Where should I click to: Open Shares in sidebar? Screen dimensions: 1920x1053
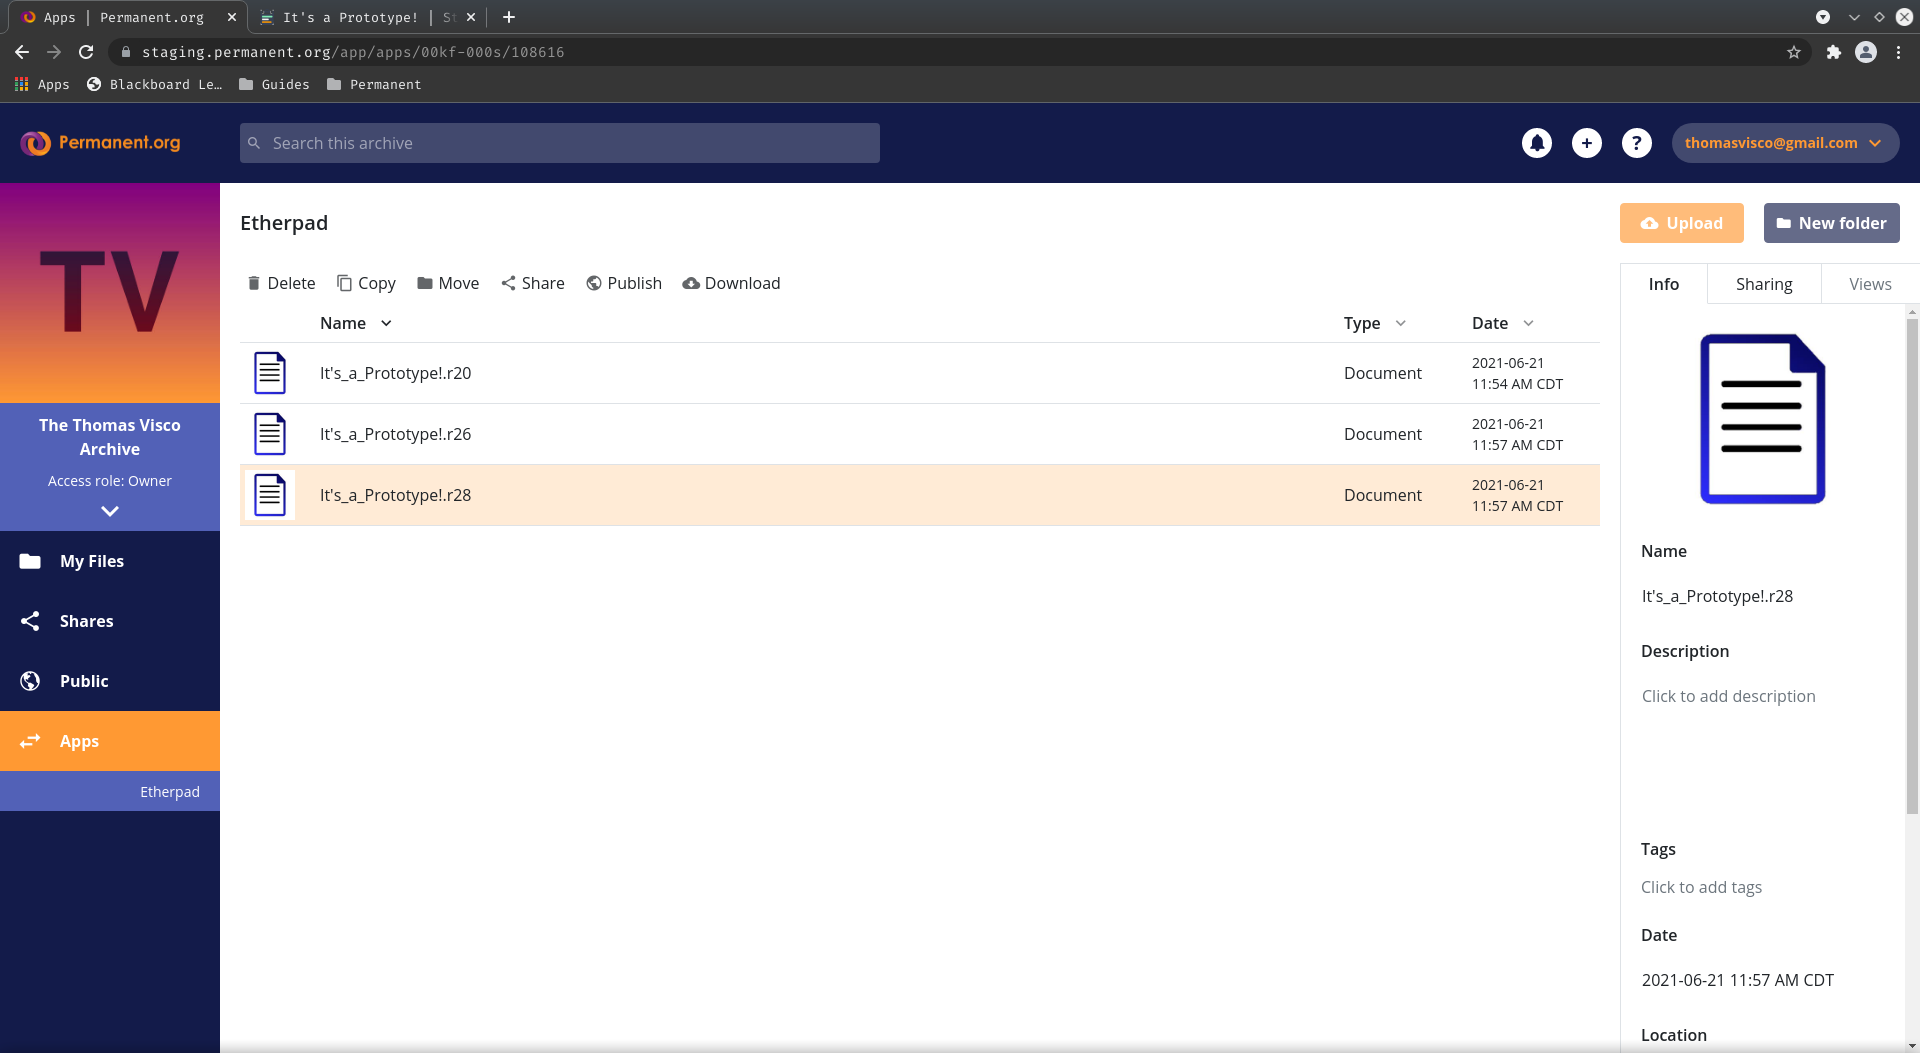pos(110,621)
